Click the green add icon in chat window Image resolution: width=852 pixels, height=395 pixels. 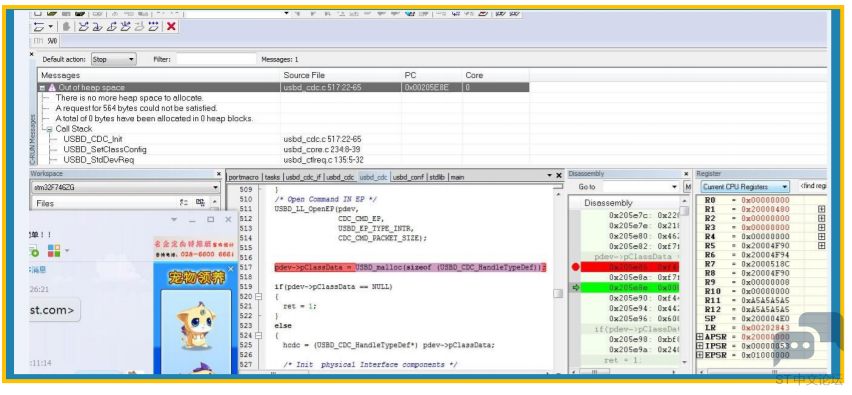[x=34, y=252]
